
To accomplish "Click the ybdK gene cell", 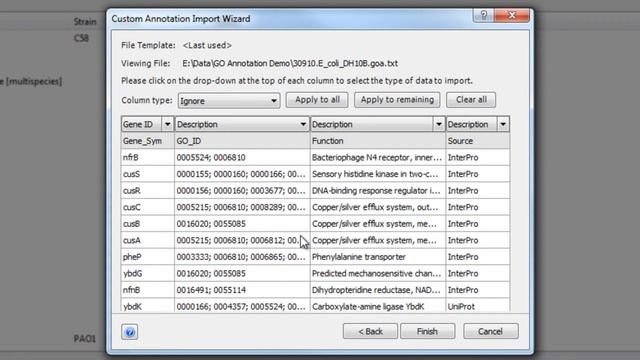I will [x=147, y=306].
